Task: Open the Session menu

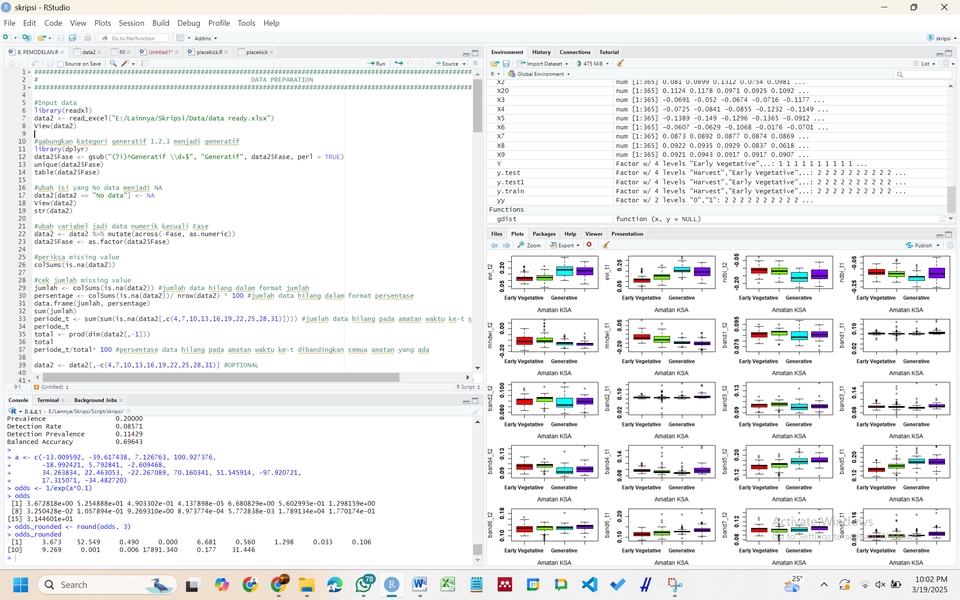Action: (131, 23)
